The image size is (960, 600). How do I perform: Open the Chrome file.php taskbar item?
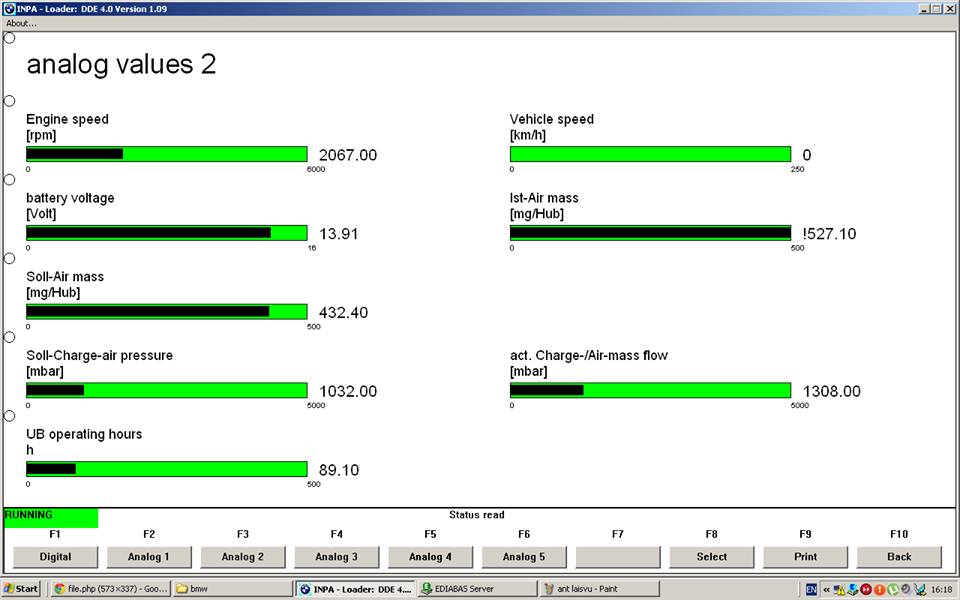[110, 589]
